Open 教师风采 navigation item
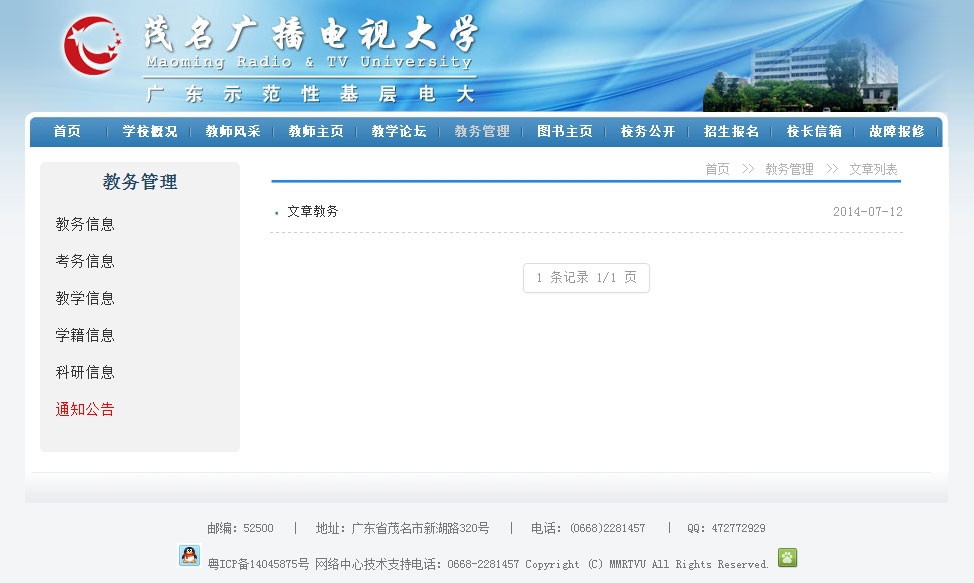 pos(233,131)
